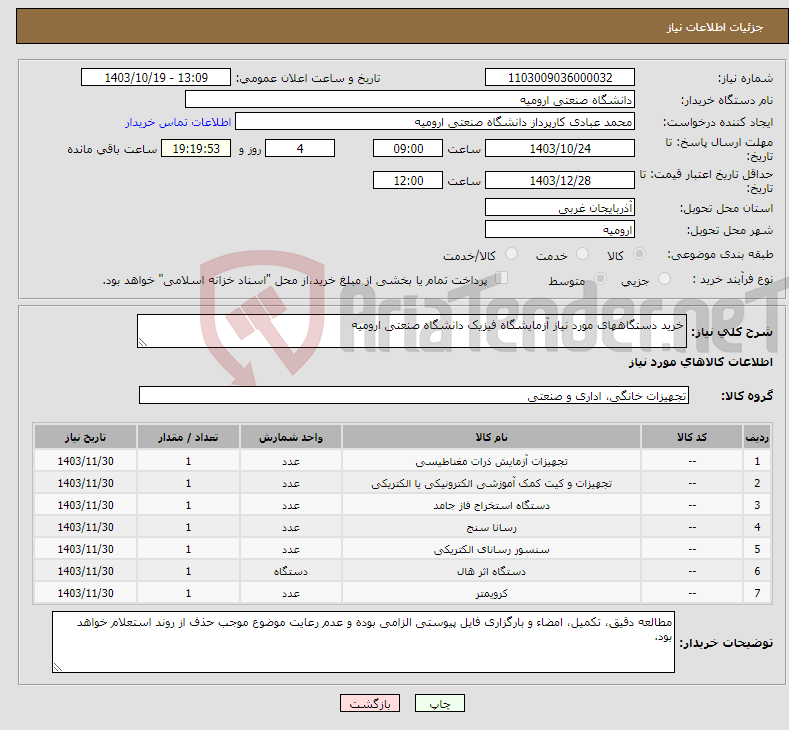789x730 pixels.
Task: Click the اطلاعات کالاهای مورد نیاز heading
Action: click(x=700, y=362)
